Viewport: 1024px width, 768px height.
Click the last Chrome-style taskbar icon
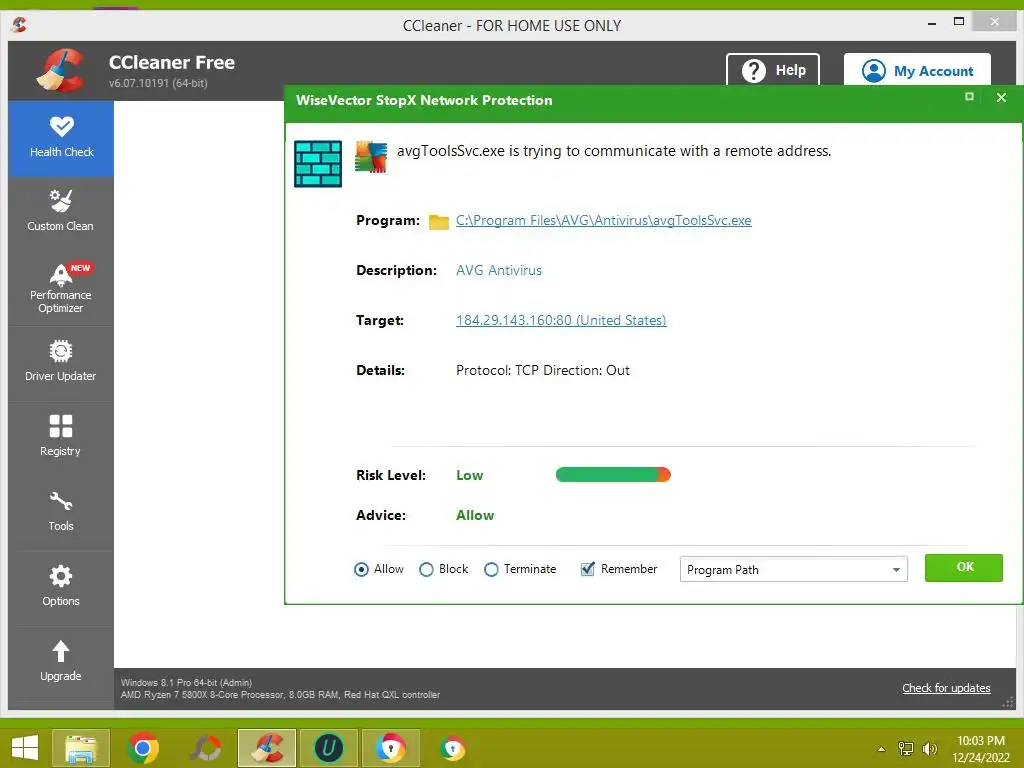click(452, 748)
